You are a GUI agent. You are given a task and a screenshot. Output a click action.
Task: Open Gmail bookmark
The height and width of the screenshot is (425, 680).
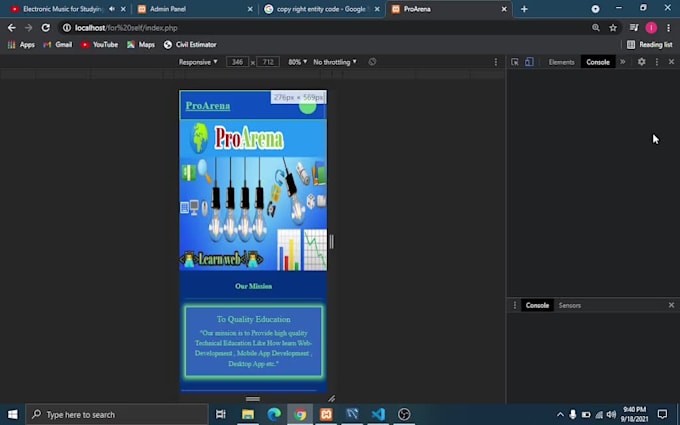coord(58,45)
